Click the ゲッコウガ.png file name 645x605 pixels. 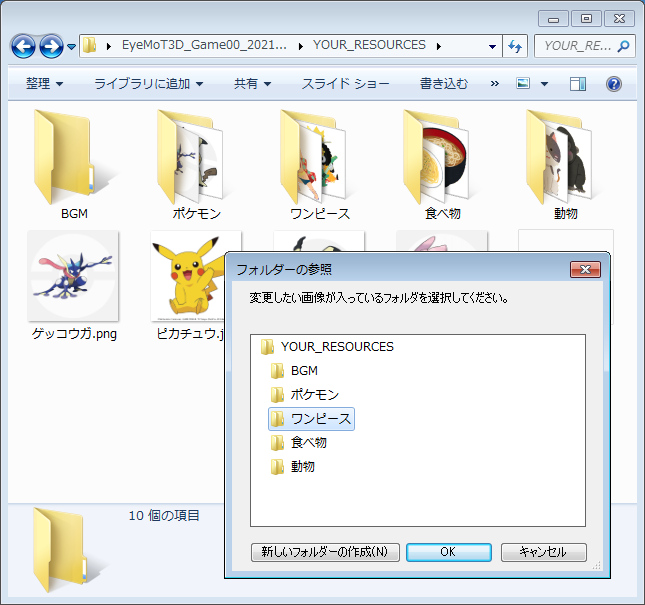[74, 334]
